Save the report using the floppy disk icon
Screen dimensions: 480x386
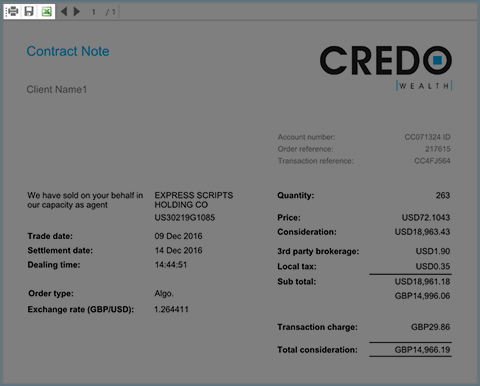29,12
